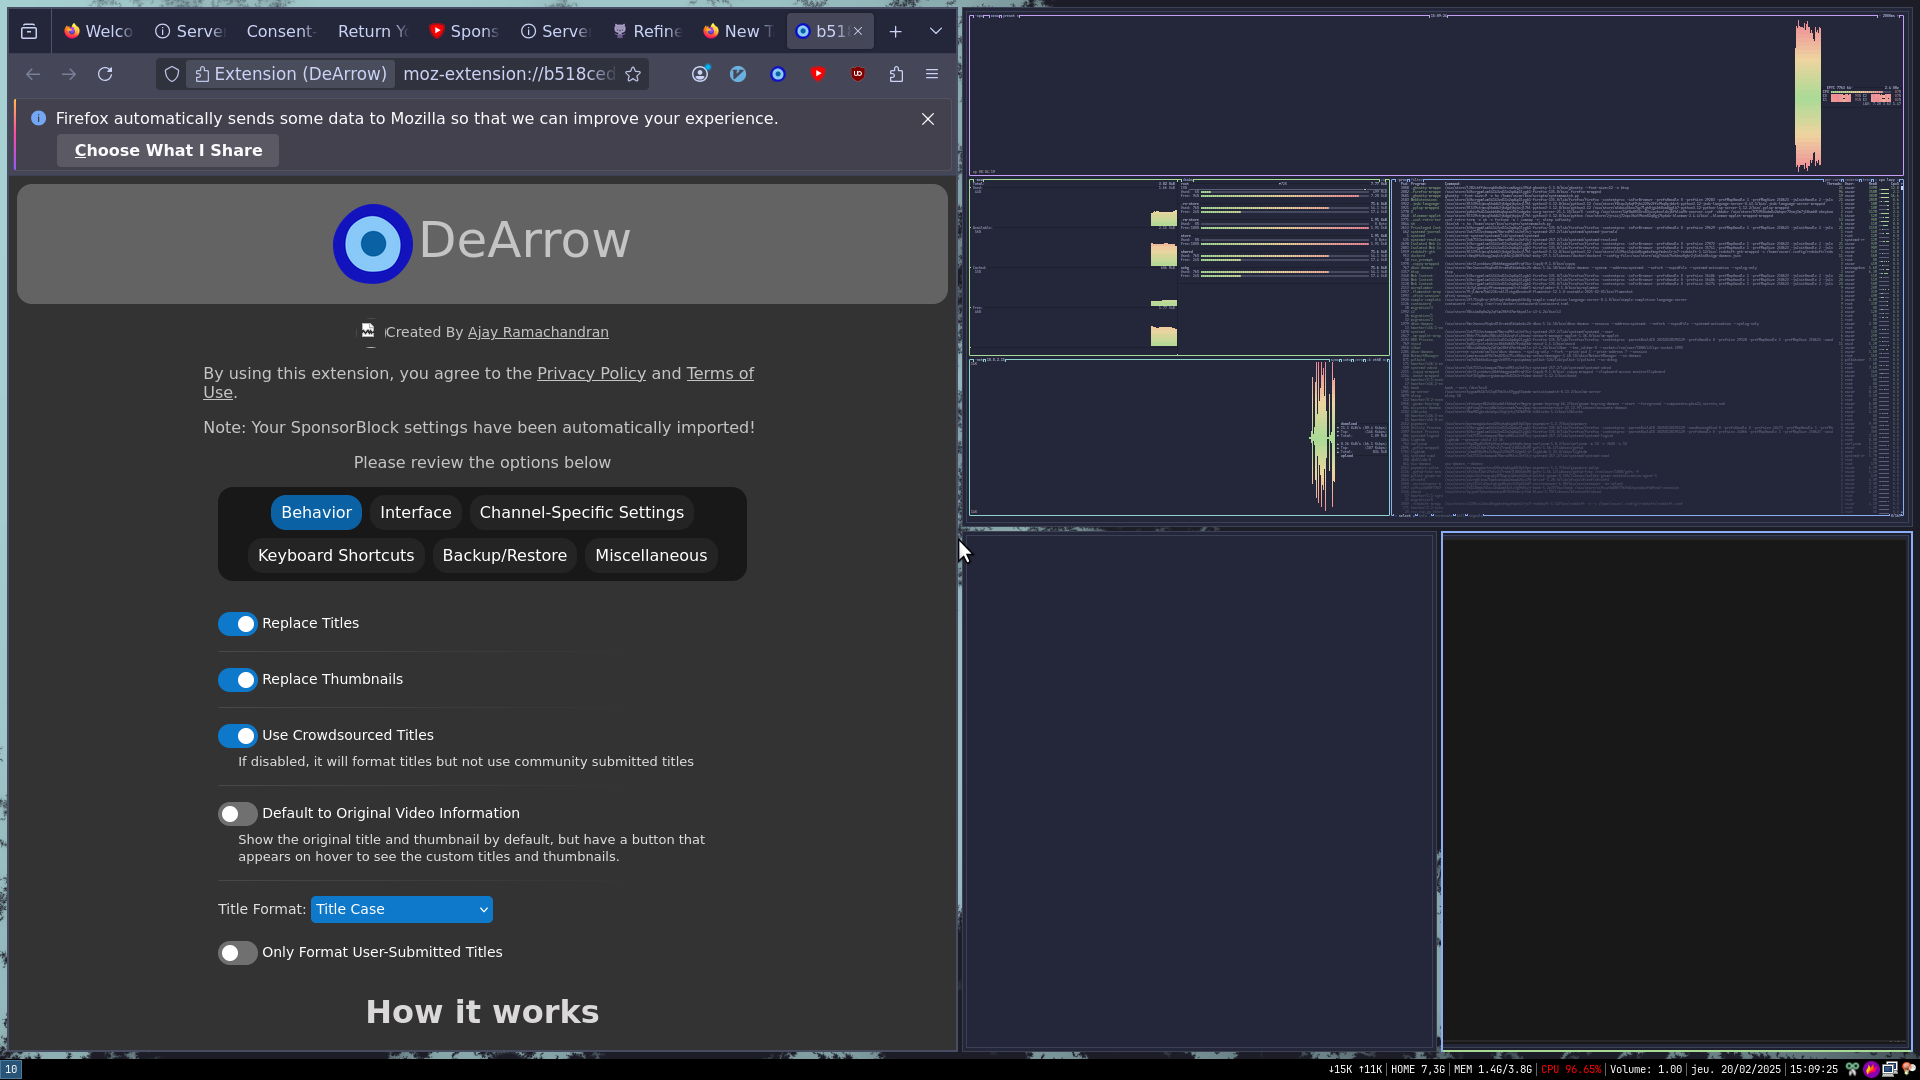Viewport: 1920px width, 1080px height.
Task: Open the Firefox hamburger application menu
Action: coord(932,74)
